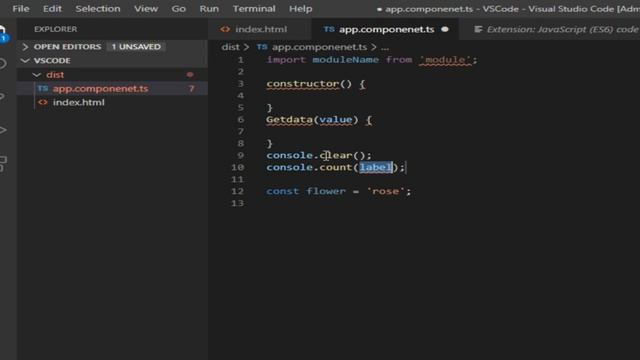
Task: Click the import keyword on line 1
Action: 286,60
